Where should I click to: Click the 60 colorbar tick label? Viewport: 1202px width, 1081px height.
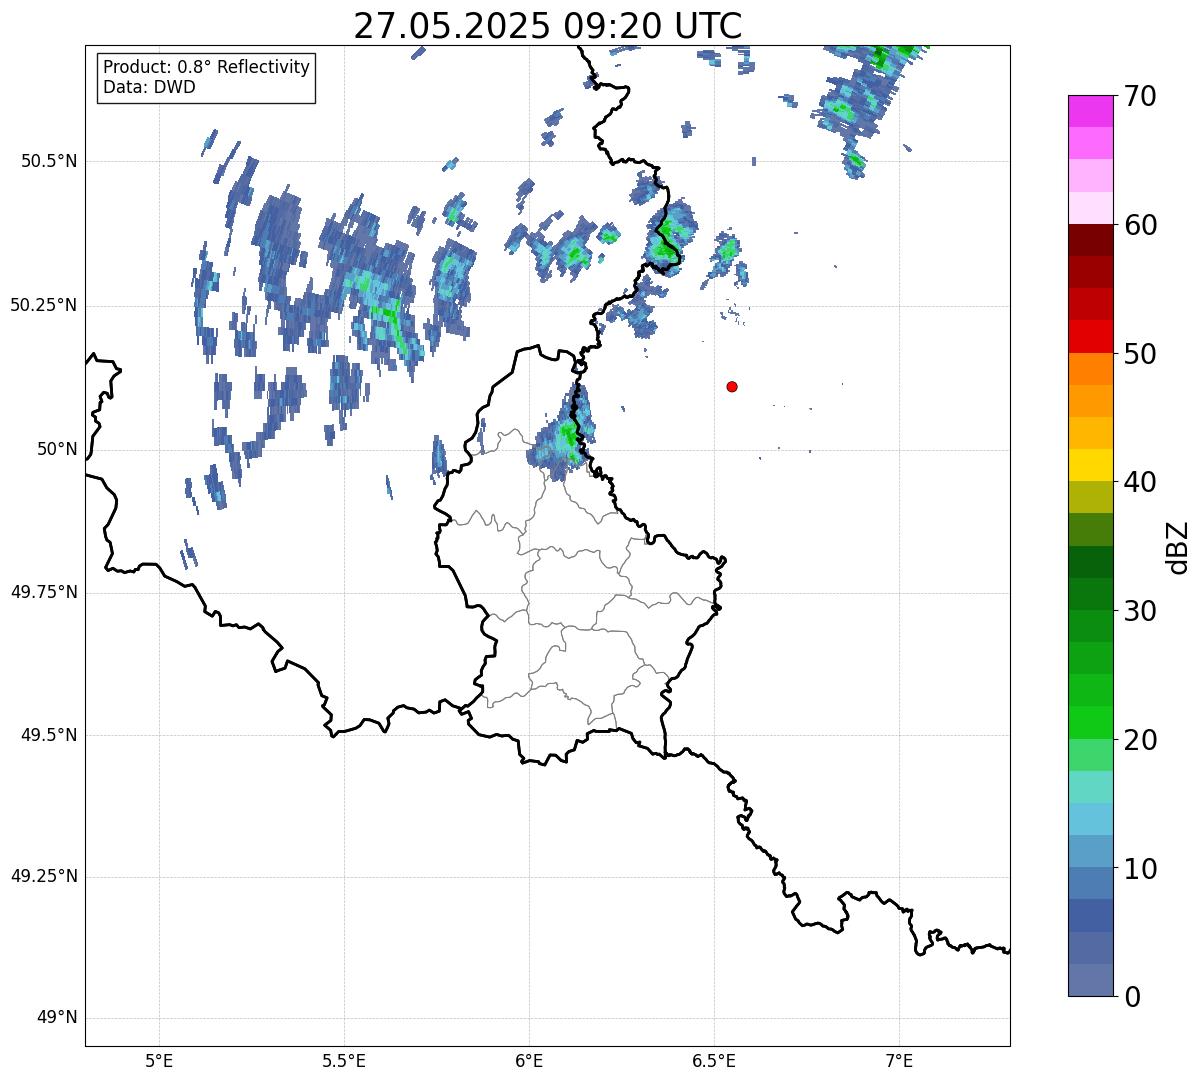coord(1140,225)
